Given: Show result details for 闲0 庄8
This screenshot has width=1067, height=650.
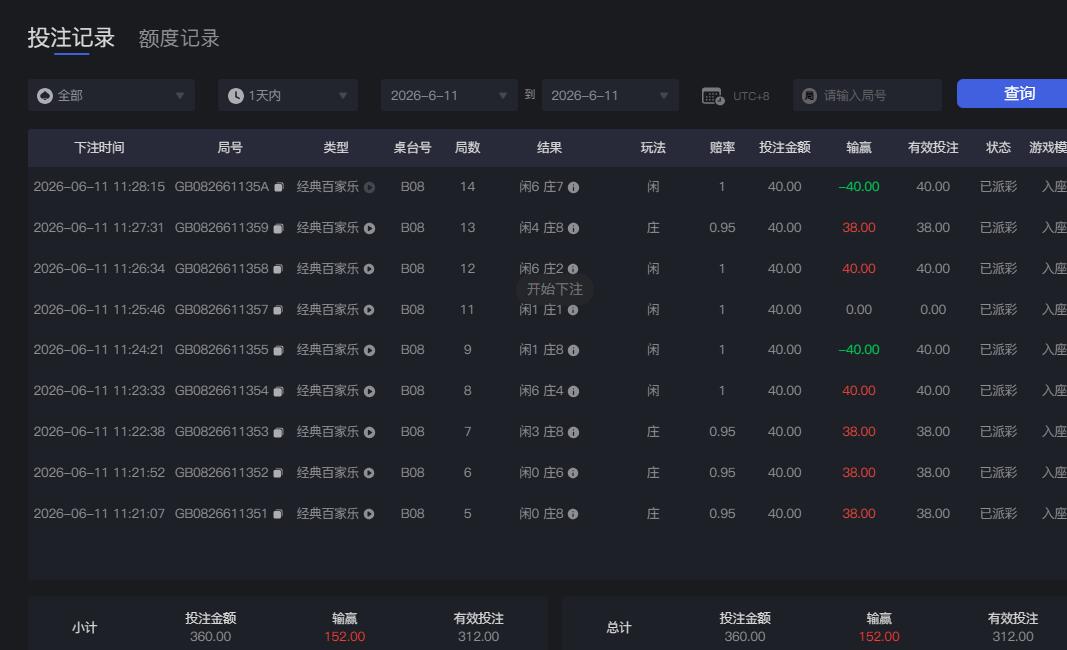Looking at the screenshot, I should click(573, 514).
